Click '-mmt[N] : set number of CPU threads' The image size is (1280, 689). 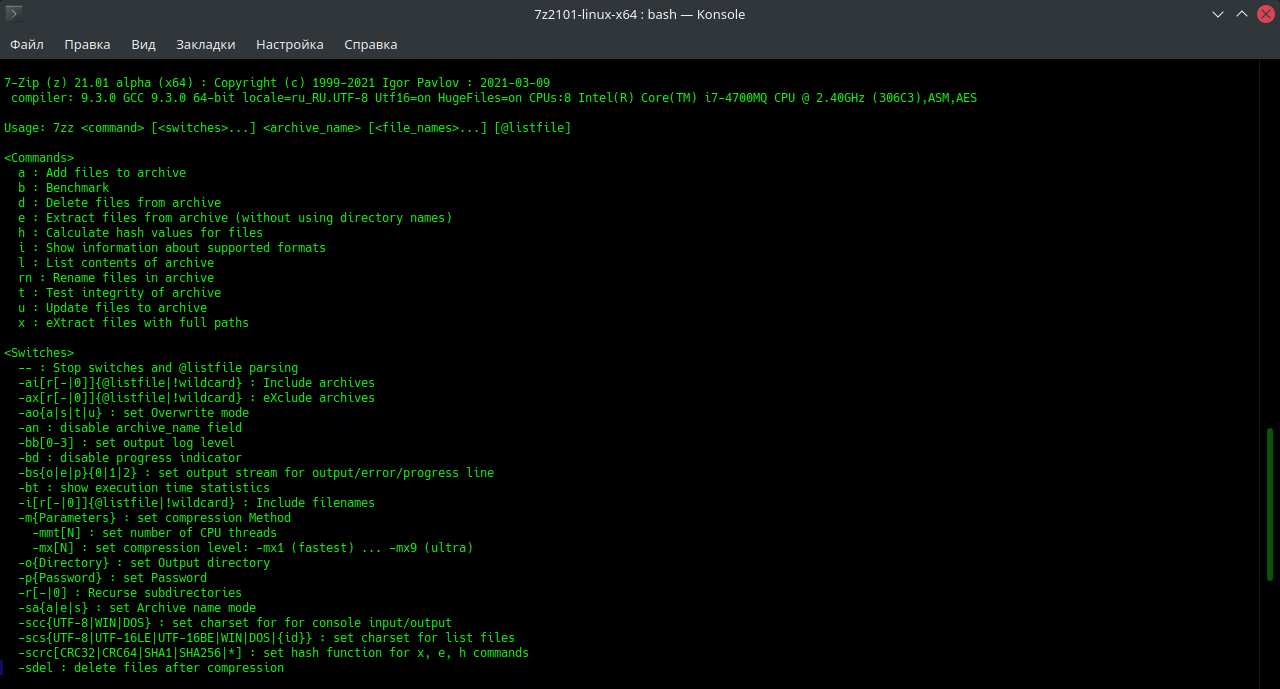[155, 533]
